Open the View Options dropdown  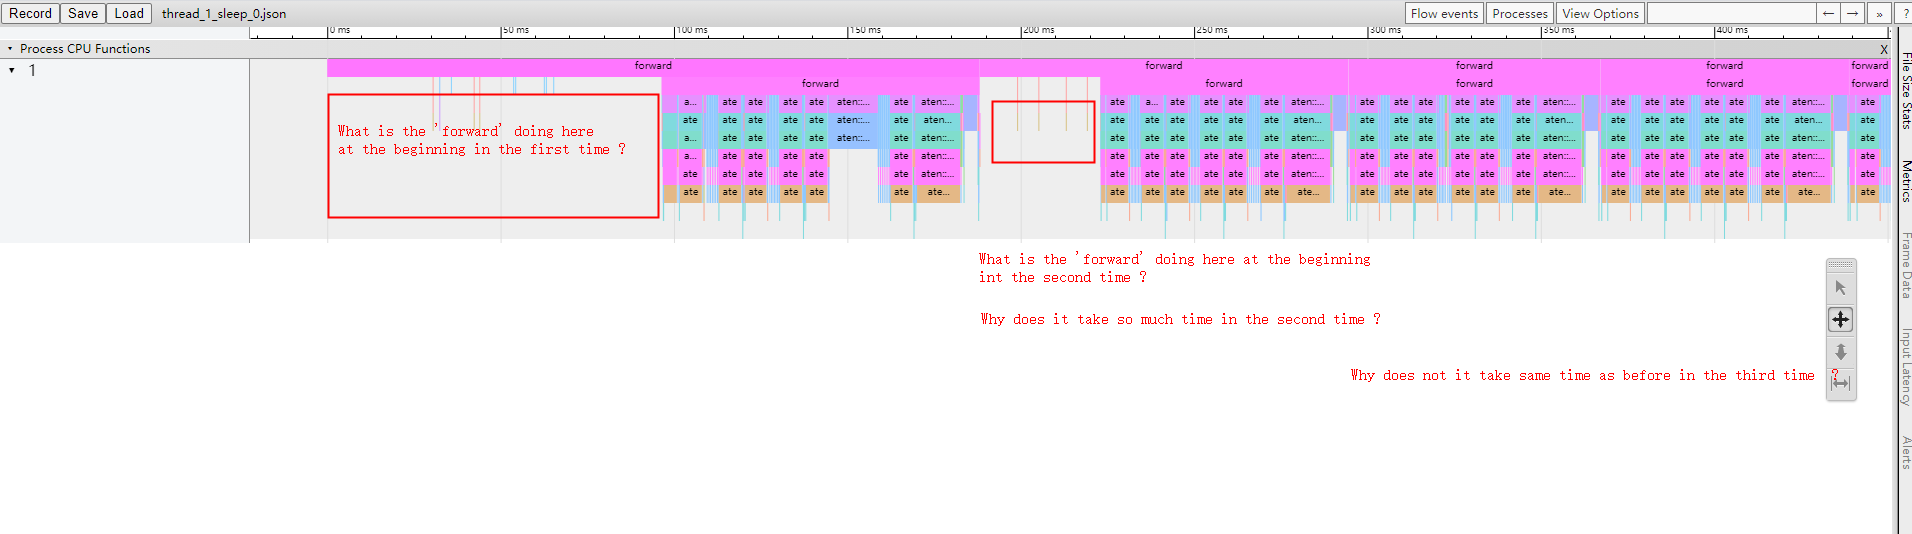pos(1599,13)
